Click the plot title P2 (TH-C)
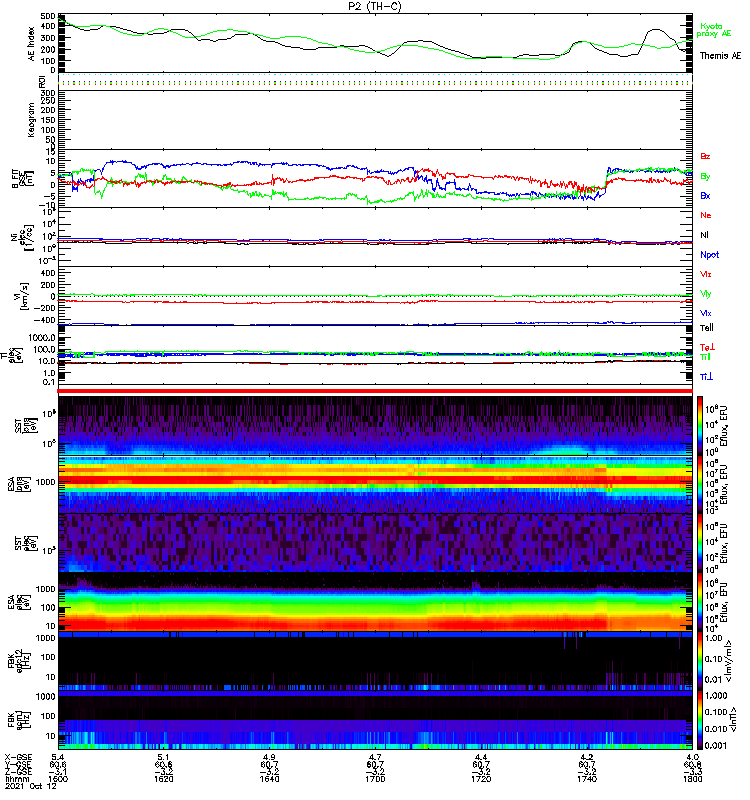Screen dimensions: 750x800 375,6
